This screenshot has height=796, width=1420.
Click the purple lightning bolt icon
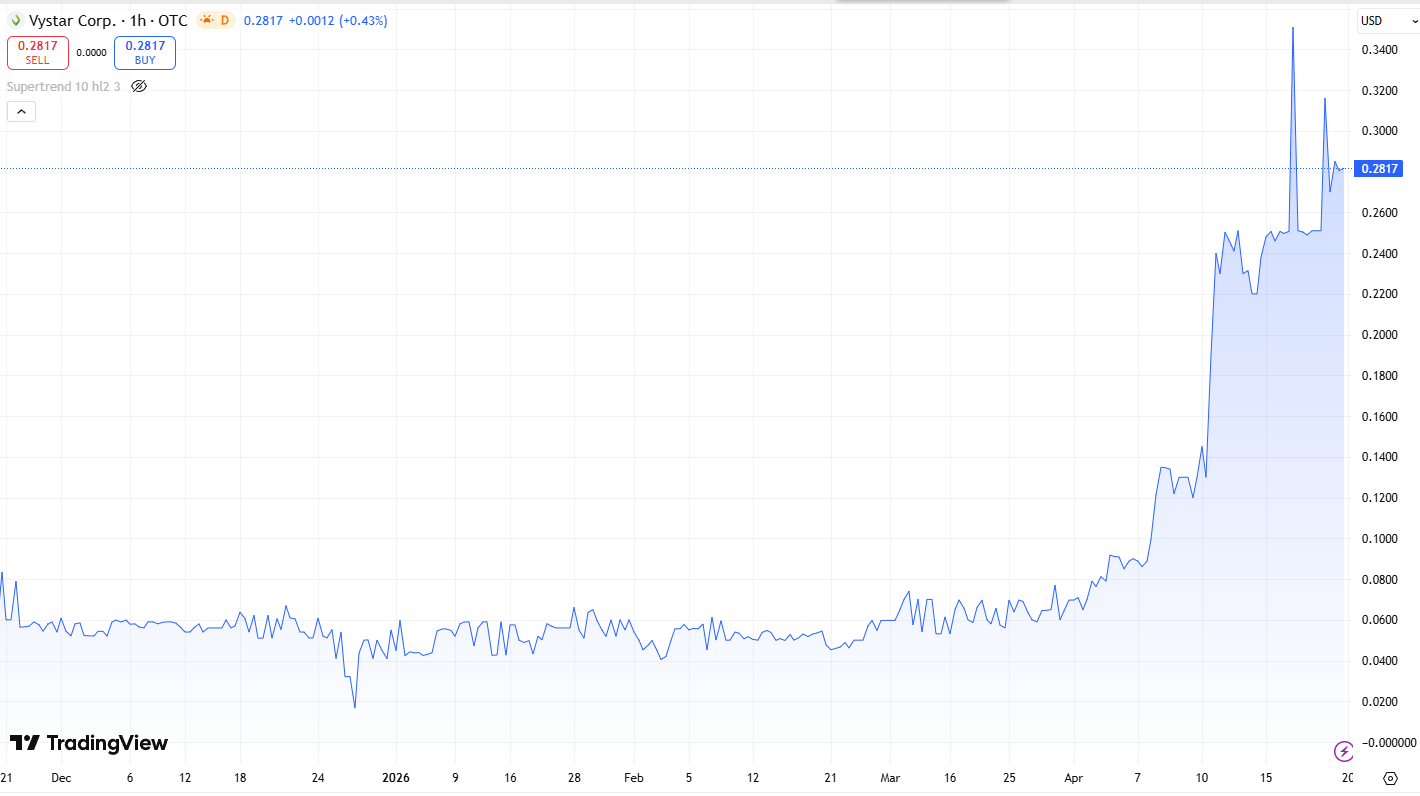[1345, 750]
